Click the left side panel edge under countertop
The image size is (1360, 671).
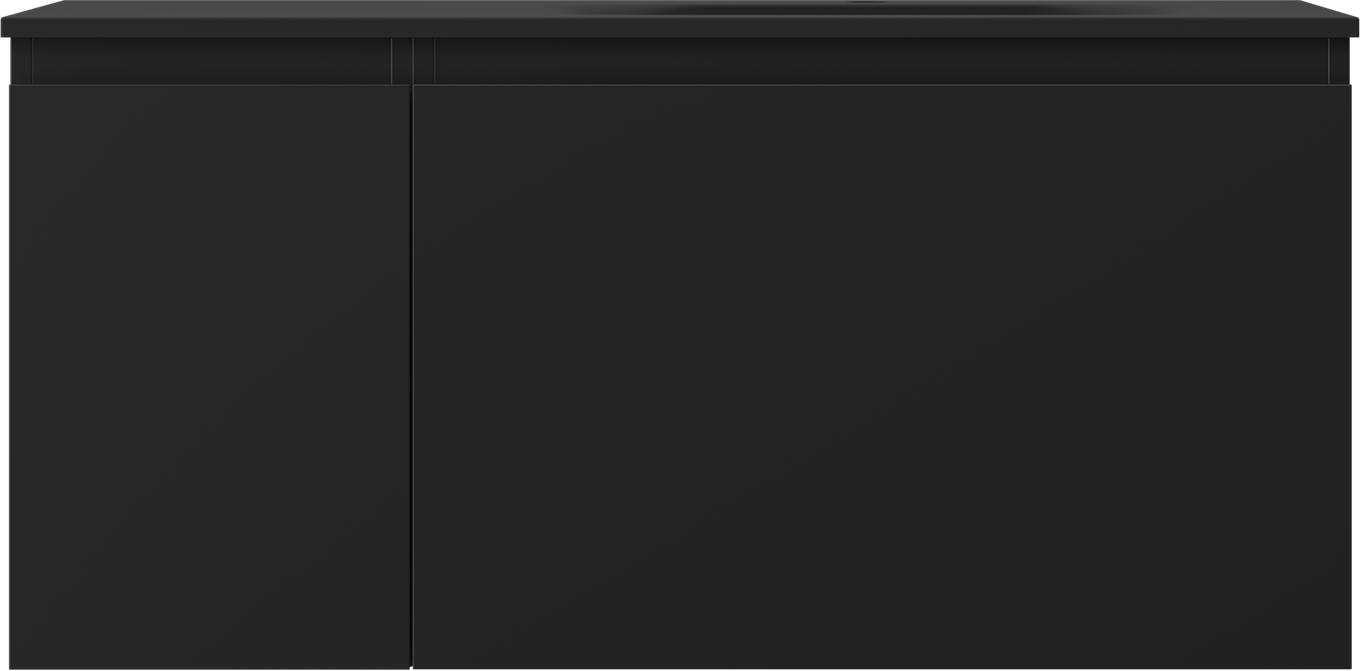click(x=21, y=61)
